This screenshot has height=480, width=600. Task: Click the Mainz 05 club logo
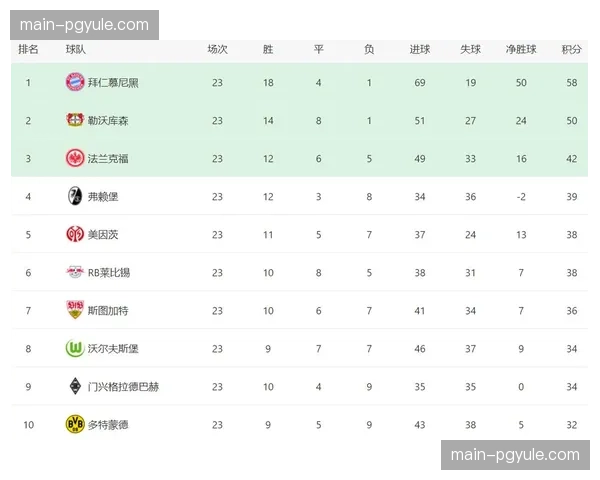pos(75,234)
